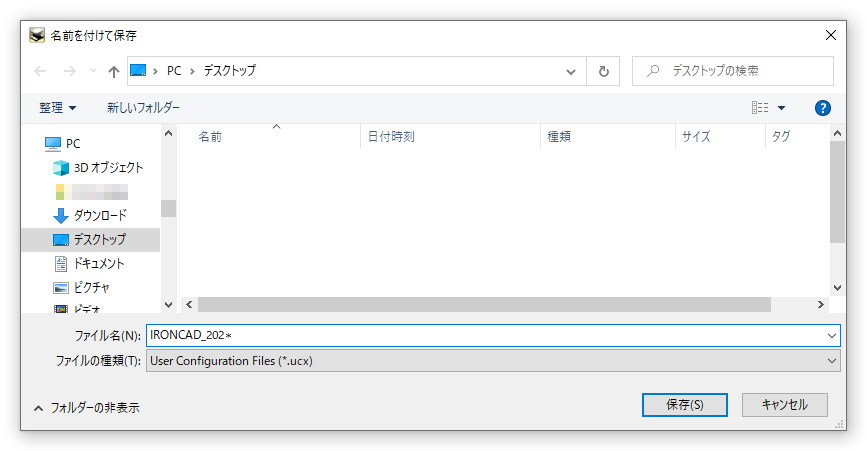
Task: Select 3D オブジェクト in the sidebar
Action: (108, 168)
